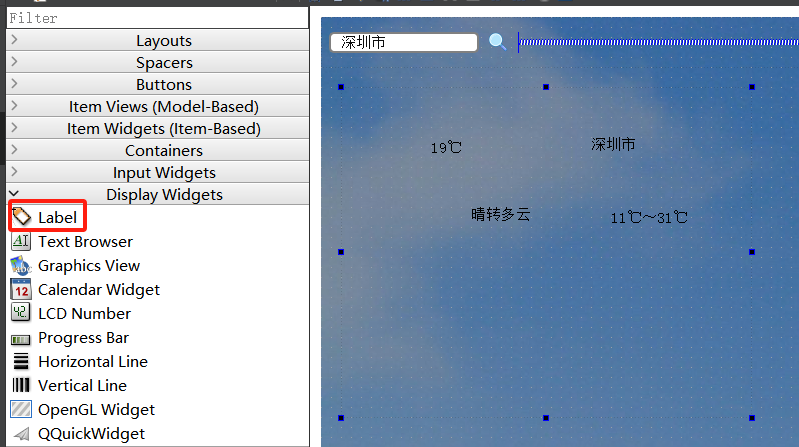The width and height of the screenshot is (799, 447).
Task: Select the Text Browser widget icon
Action: (x=21, y=241)
